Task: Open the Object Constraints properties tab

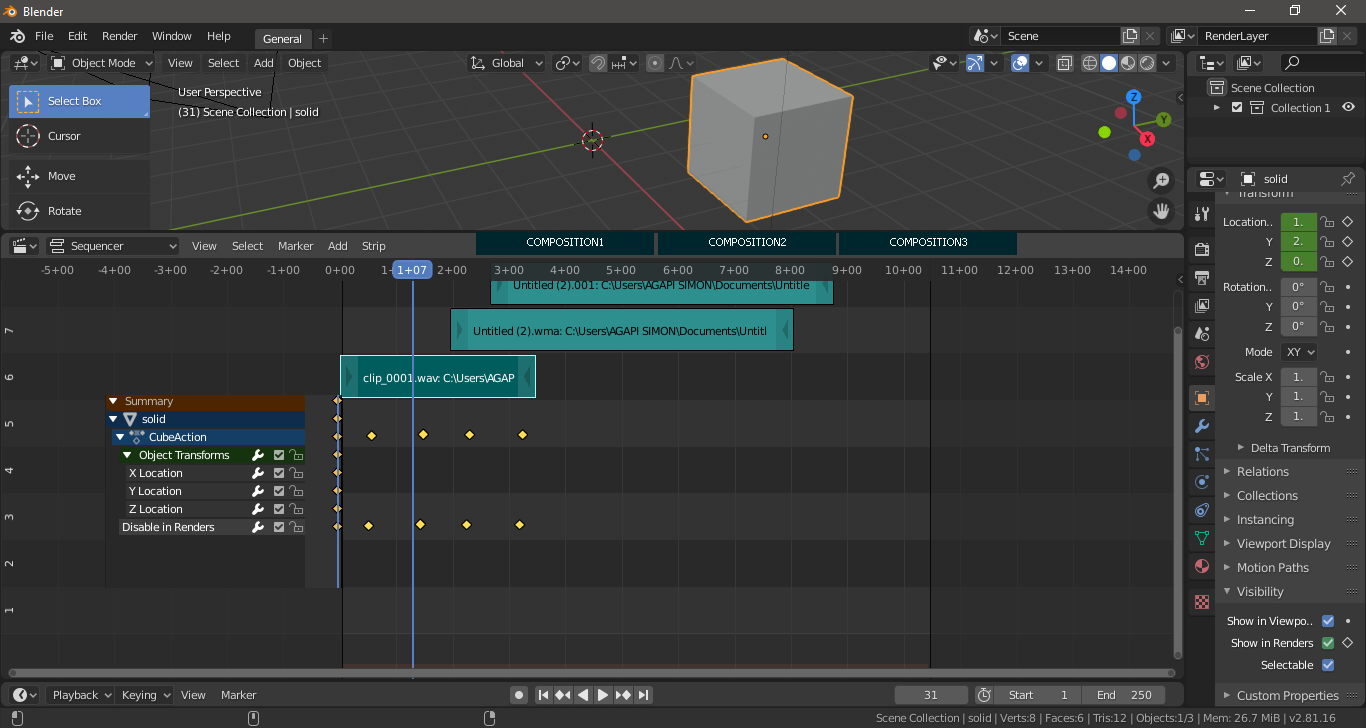Action: 1202,510
